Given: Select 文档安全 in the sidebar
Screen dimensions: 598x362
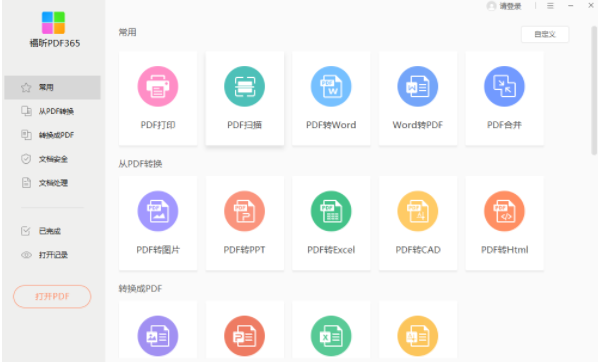Looking at the screenshot, I should click(x=53, y=159).
